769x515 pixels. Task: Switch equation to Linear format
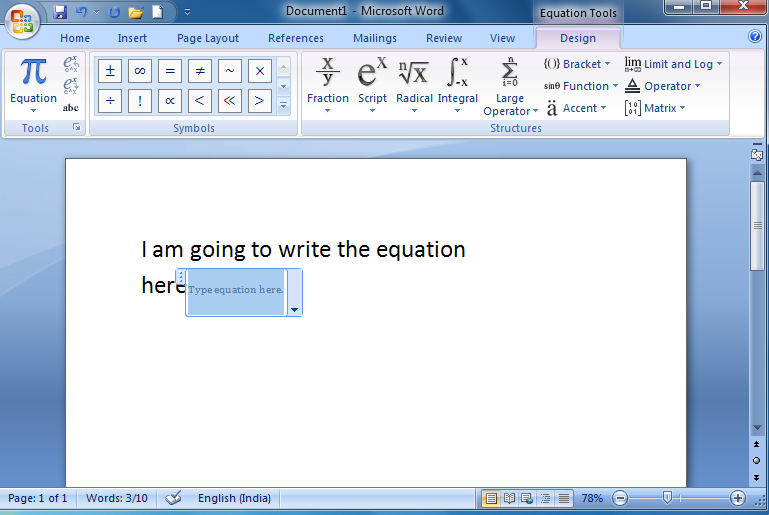(x=71, y=85)
